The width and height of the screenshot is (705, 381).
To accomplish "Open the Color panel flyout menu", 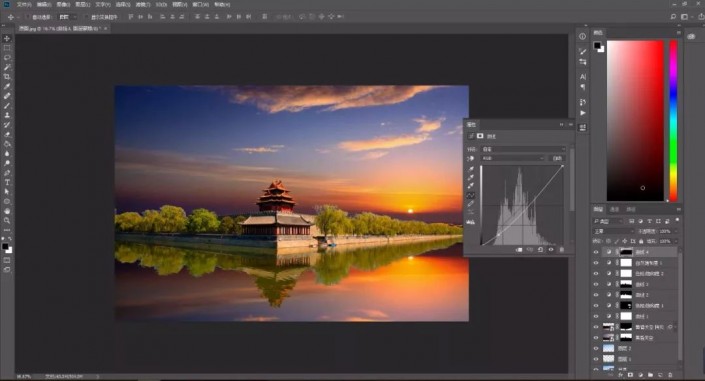I will point(678,33).
